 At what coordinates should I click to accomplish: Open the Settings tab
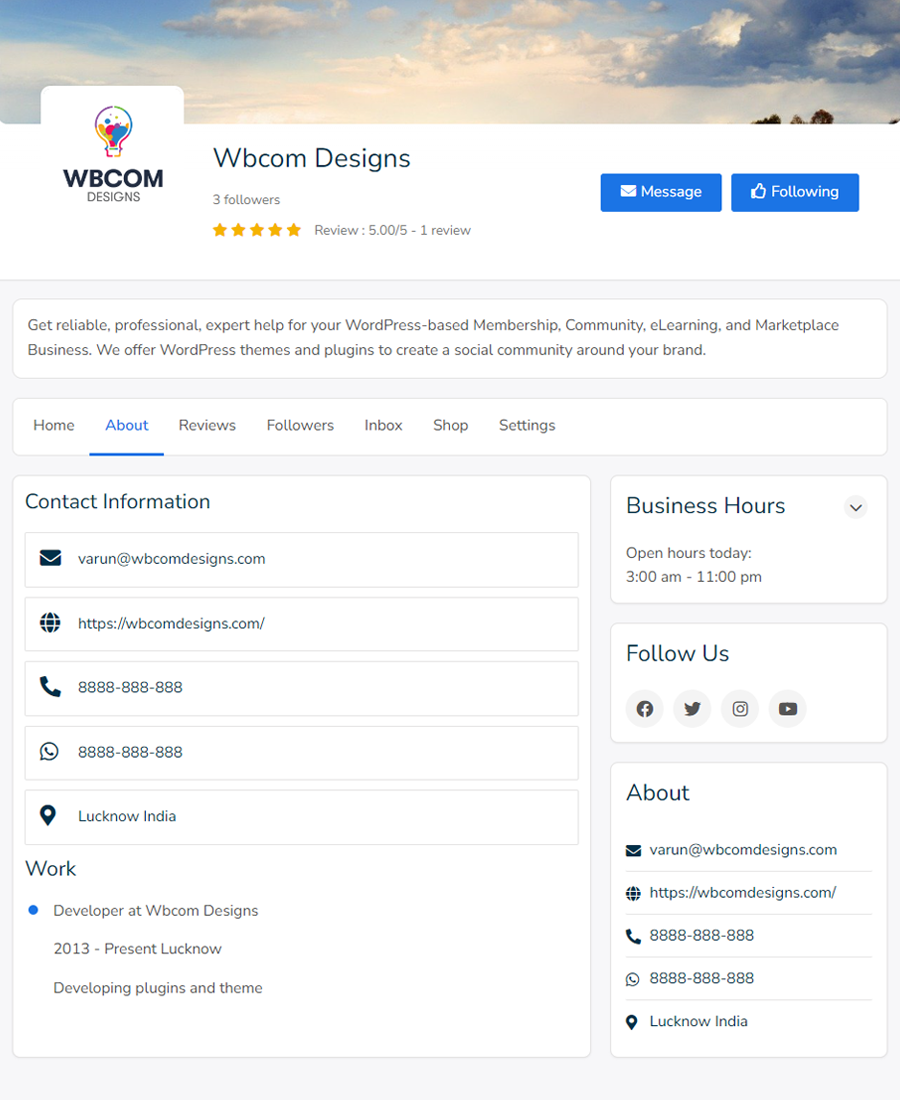(527, 425)
